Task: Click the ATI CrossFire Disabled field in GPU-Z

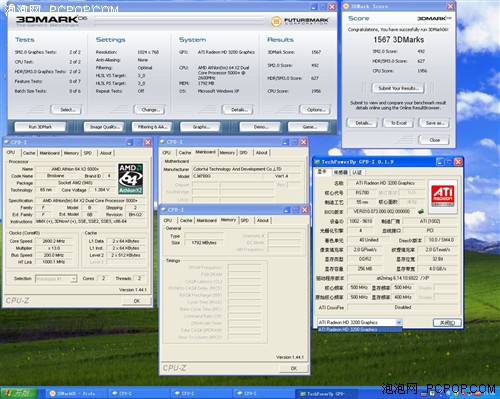Action: pyautogui.click(x=402, y=307)
